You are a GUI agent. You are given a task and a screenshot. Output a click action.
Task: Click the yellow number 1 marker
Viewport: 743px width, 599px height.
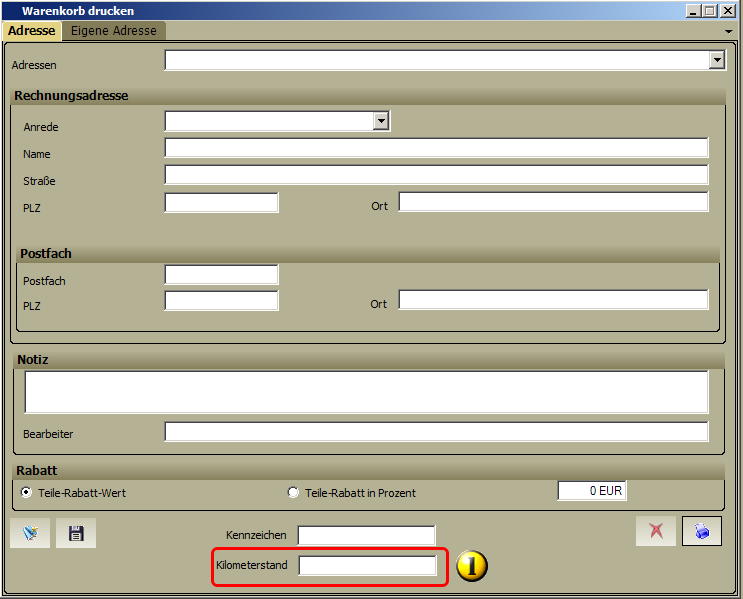pos(471,566)
